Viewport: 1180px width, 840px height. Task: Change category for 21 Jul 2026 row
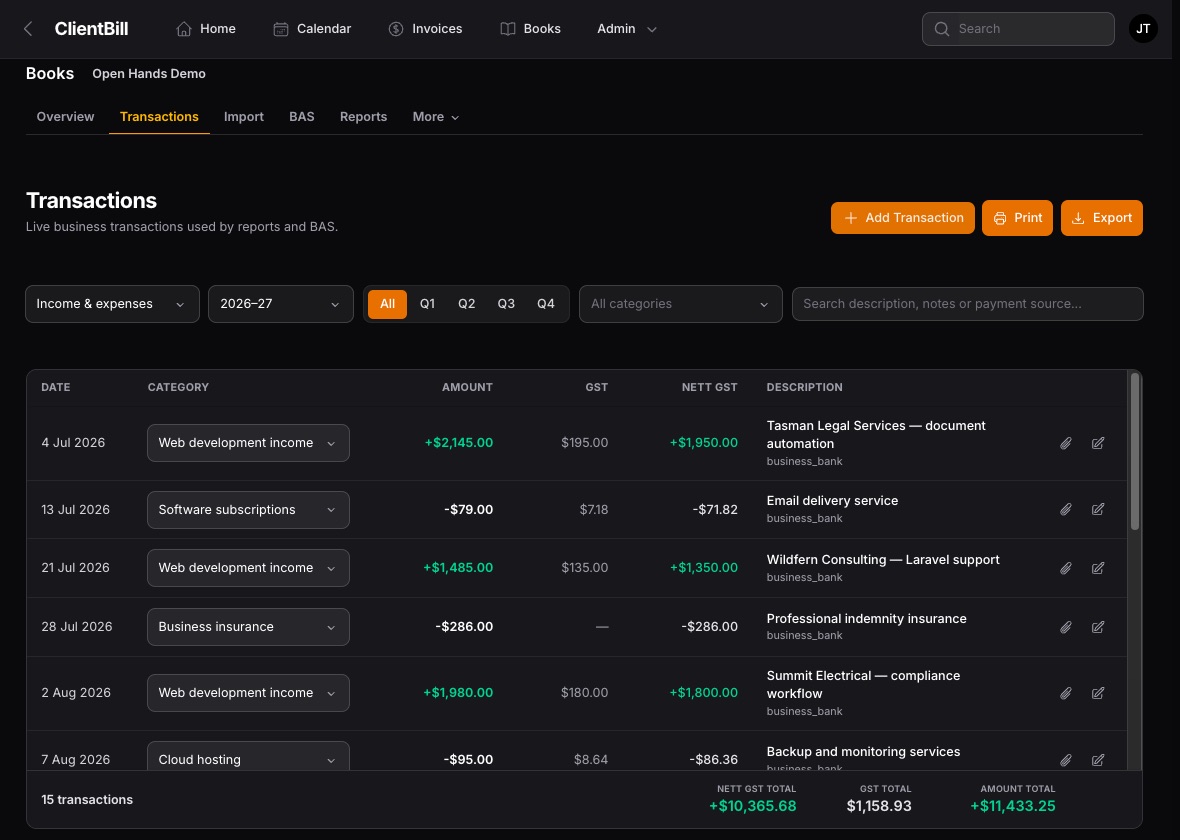coord(248,568)
